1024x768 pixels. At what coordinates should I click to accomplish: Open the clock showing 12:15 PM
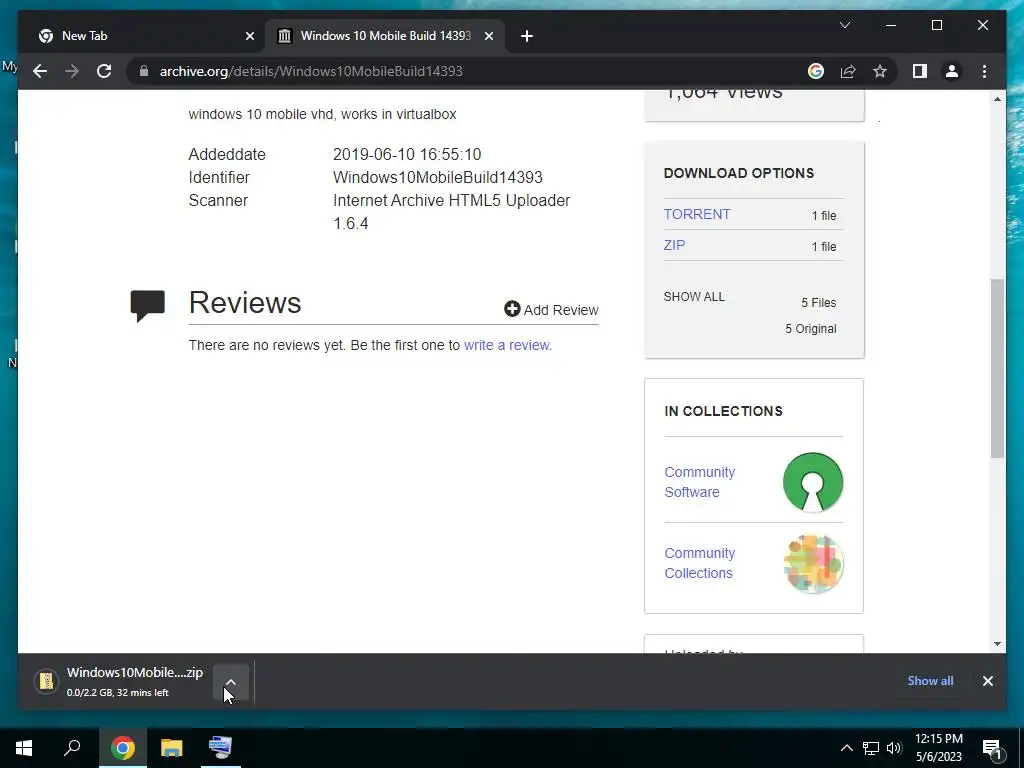click(x=938, y=748)
